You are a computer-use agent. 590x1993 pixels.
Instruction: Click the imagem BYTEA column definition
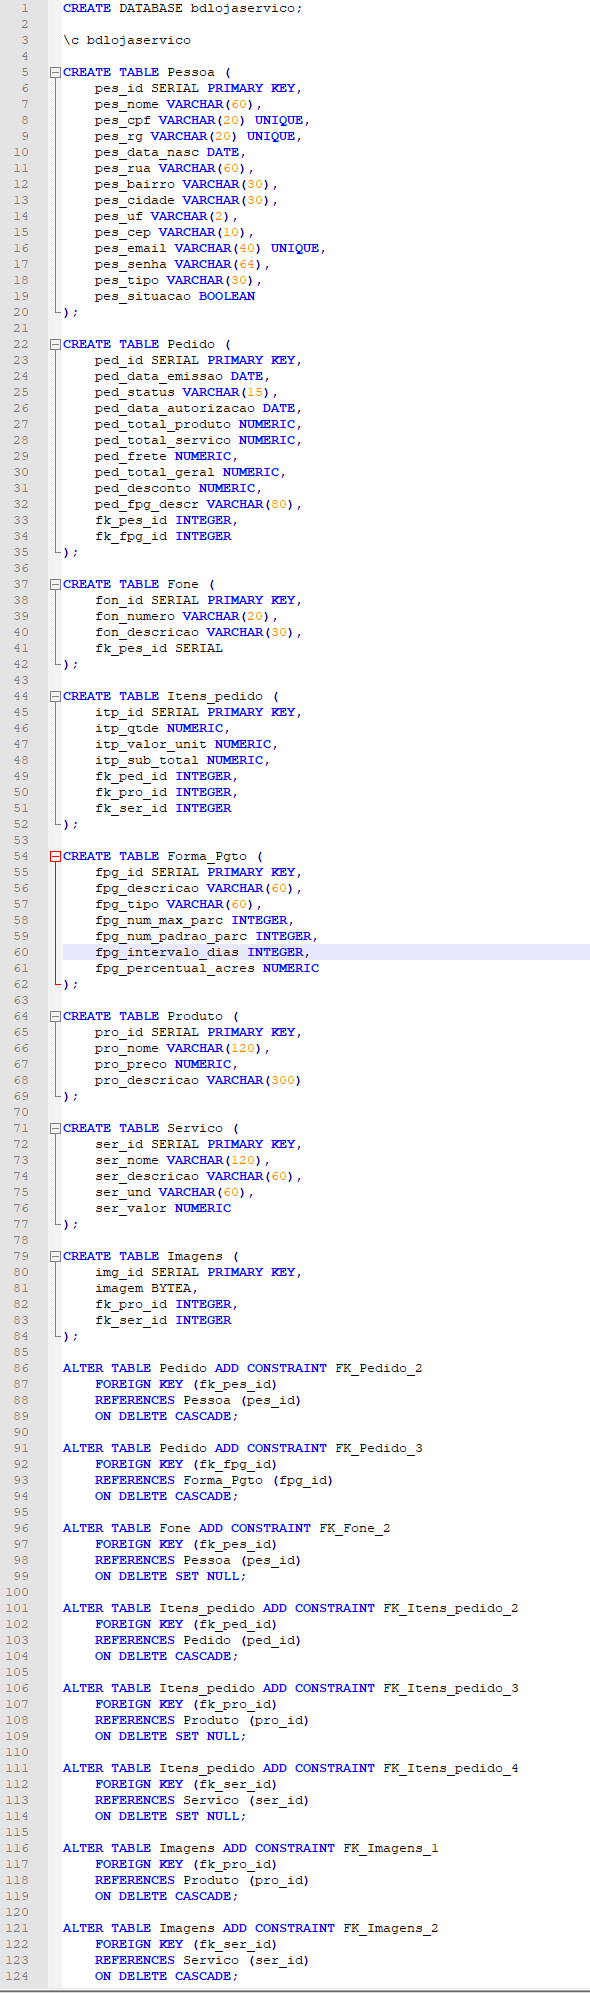(146, 1288)
